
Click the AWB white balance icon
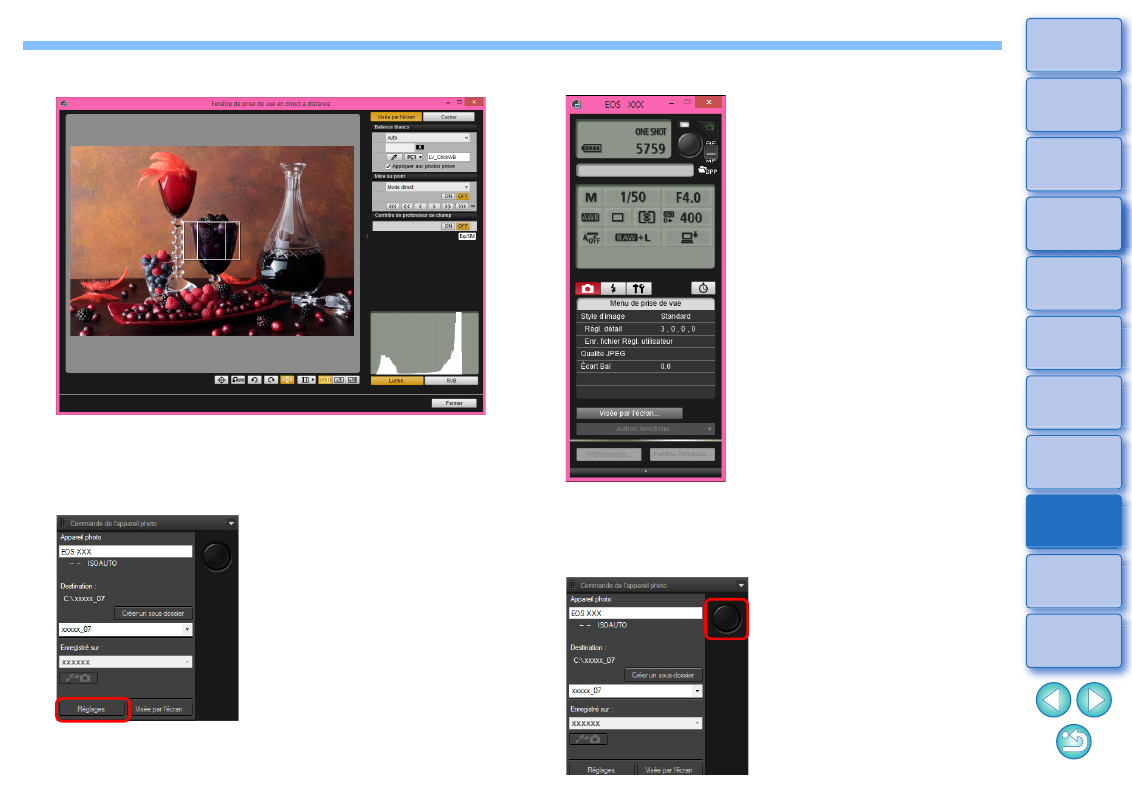pos(591,217)
